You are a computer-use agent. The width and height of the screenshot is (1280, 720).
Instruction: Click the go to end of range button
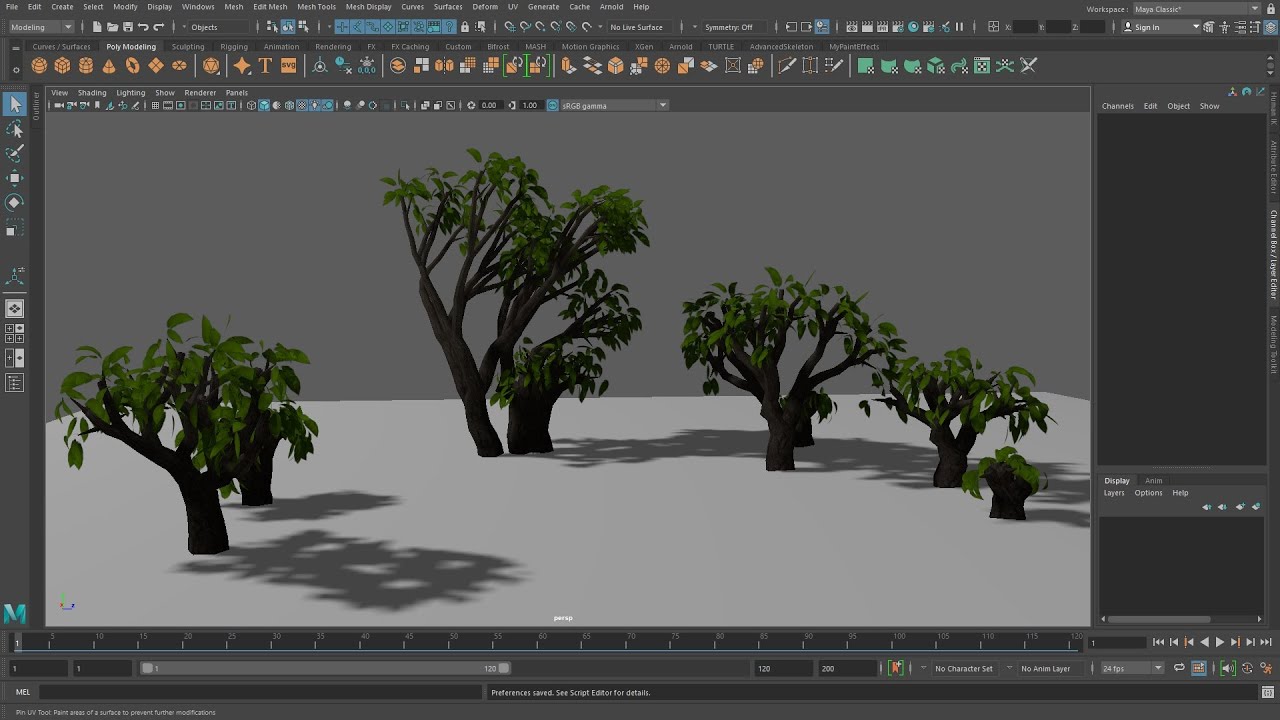pyautogui.click(x=1265, y=642)
